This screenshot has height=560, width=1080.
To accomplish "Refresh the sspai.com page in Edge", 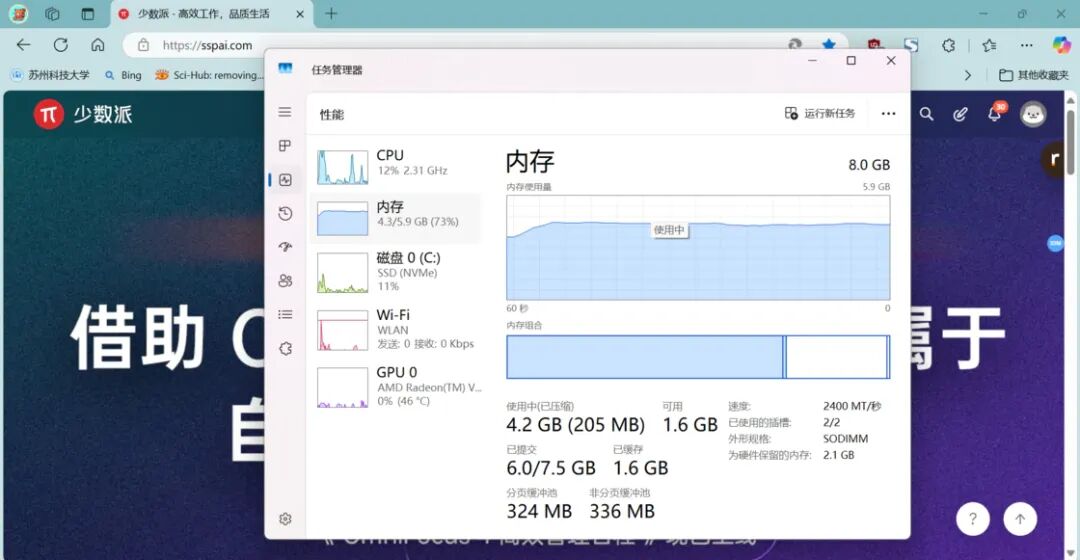I will point(61,45).
